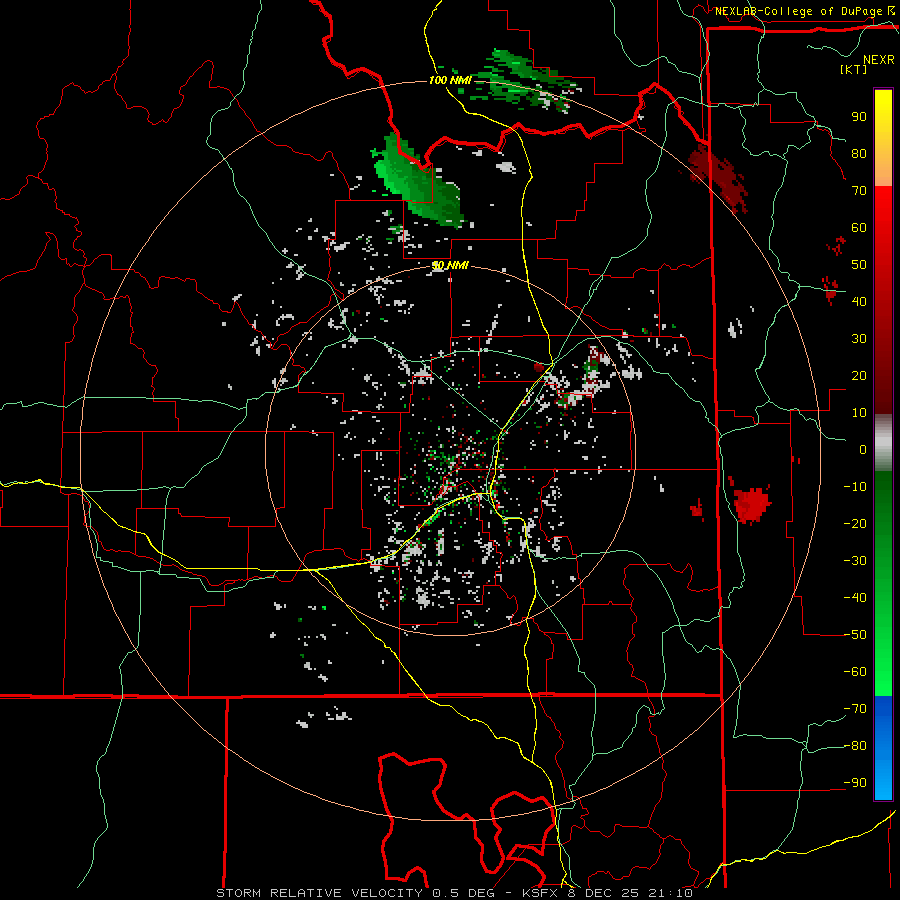
Task: Select the positive 30 legend value
Action: pos(859,339)
